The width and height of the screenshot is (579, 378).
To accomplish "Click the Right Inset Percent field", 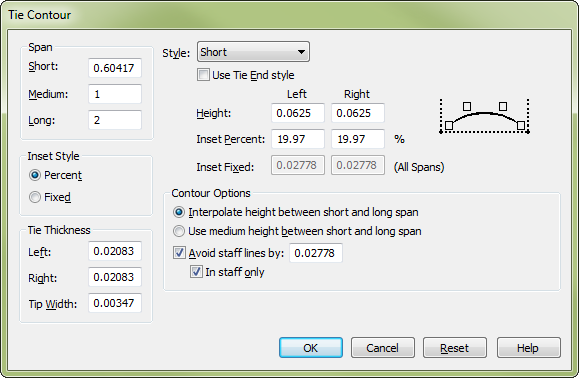I will point(358,139).
